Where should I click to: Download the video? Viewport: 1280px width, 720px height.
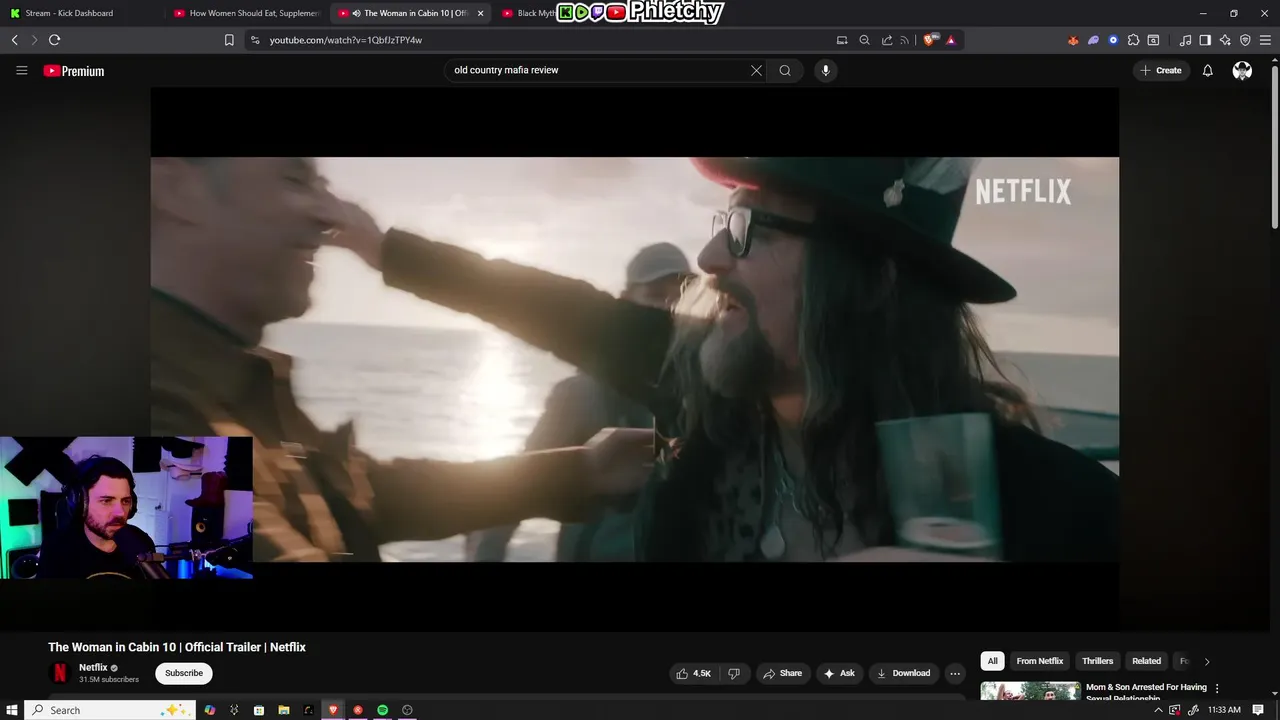(x=903, y=673)
